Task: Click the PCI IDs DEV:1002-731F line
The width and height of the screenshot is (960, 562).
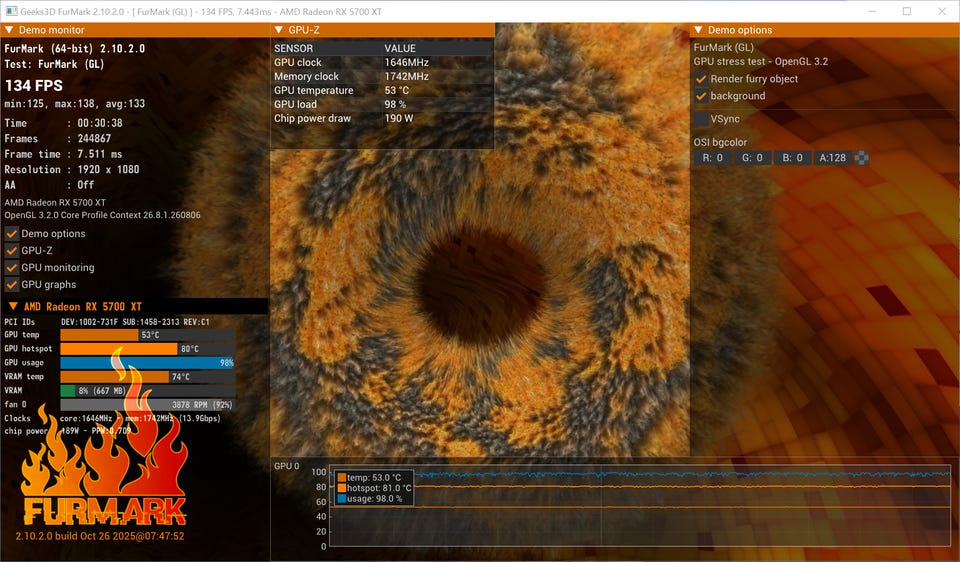Action: click(x=107, y=322)
